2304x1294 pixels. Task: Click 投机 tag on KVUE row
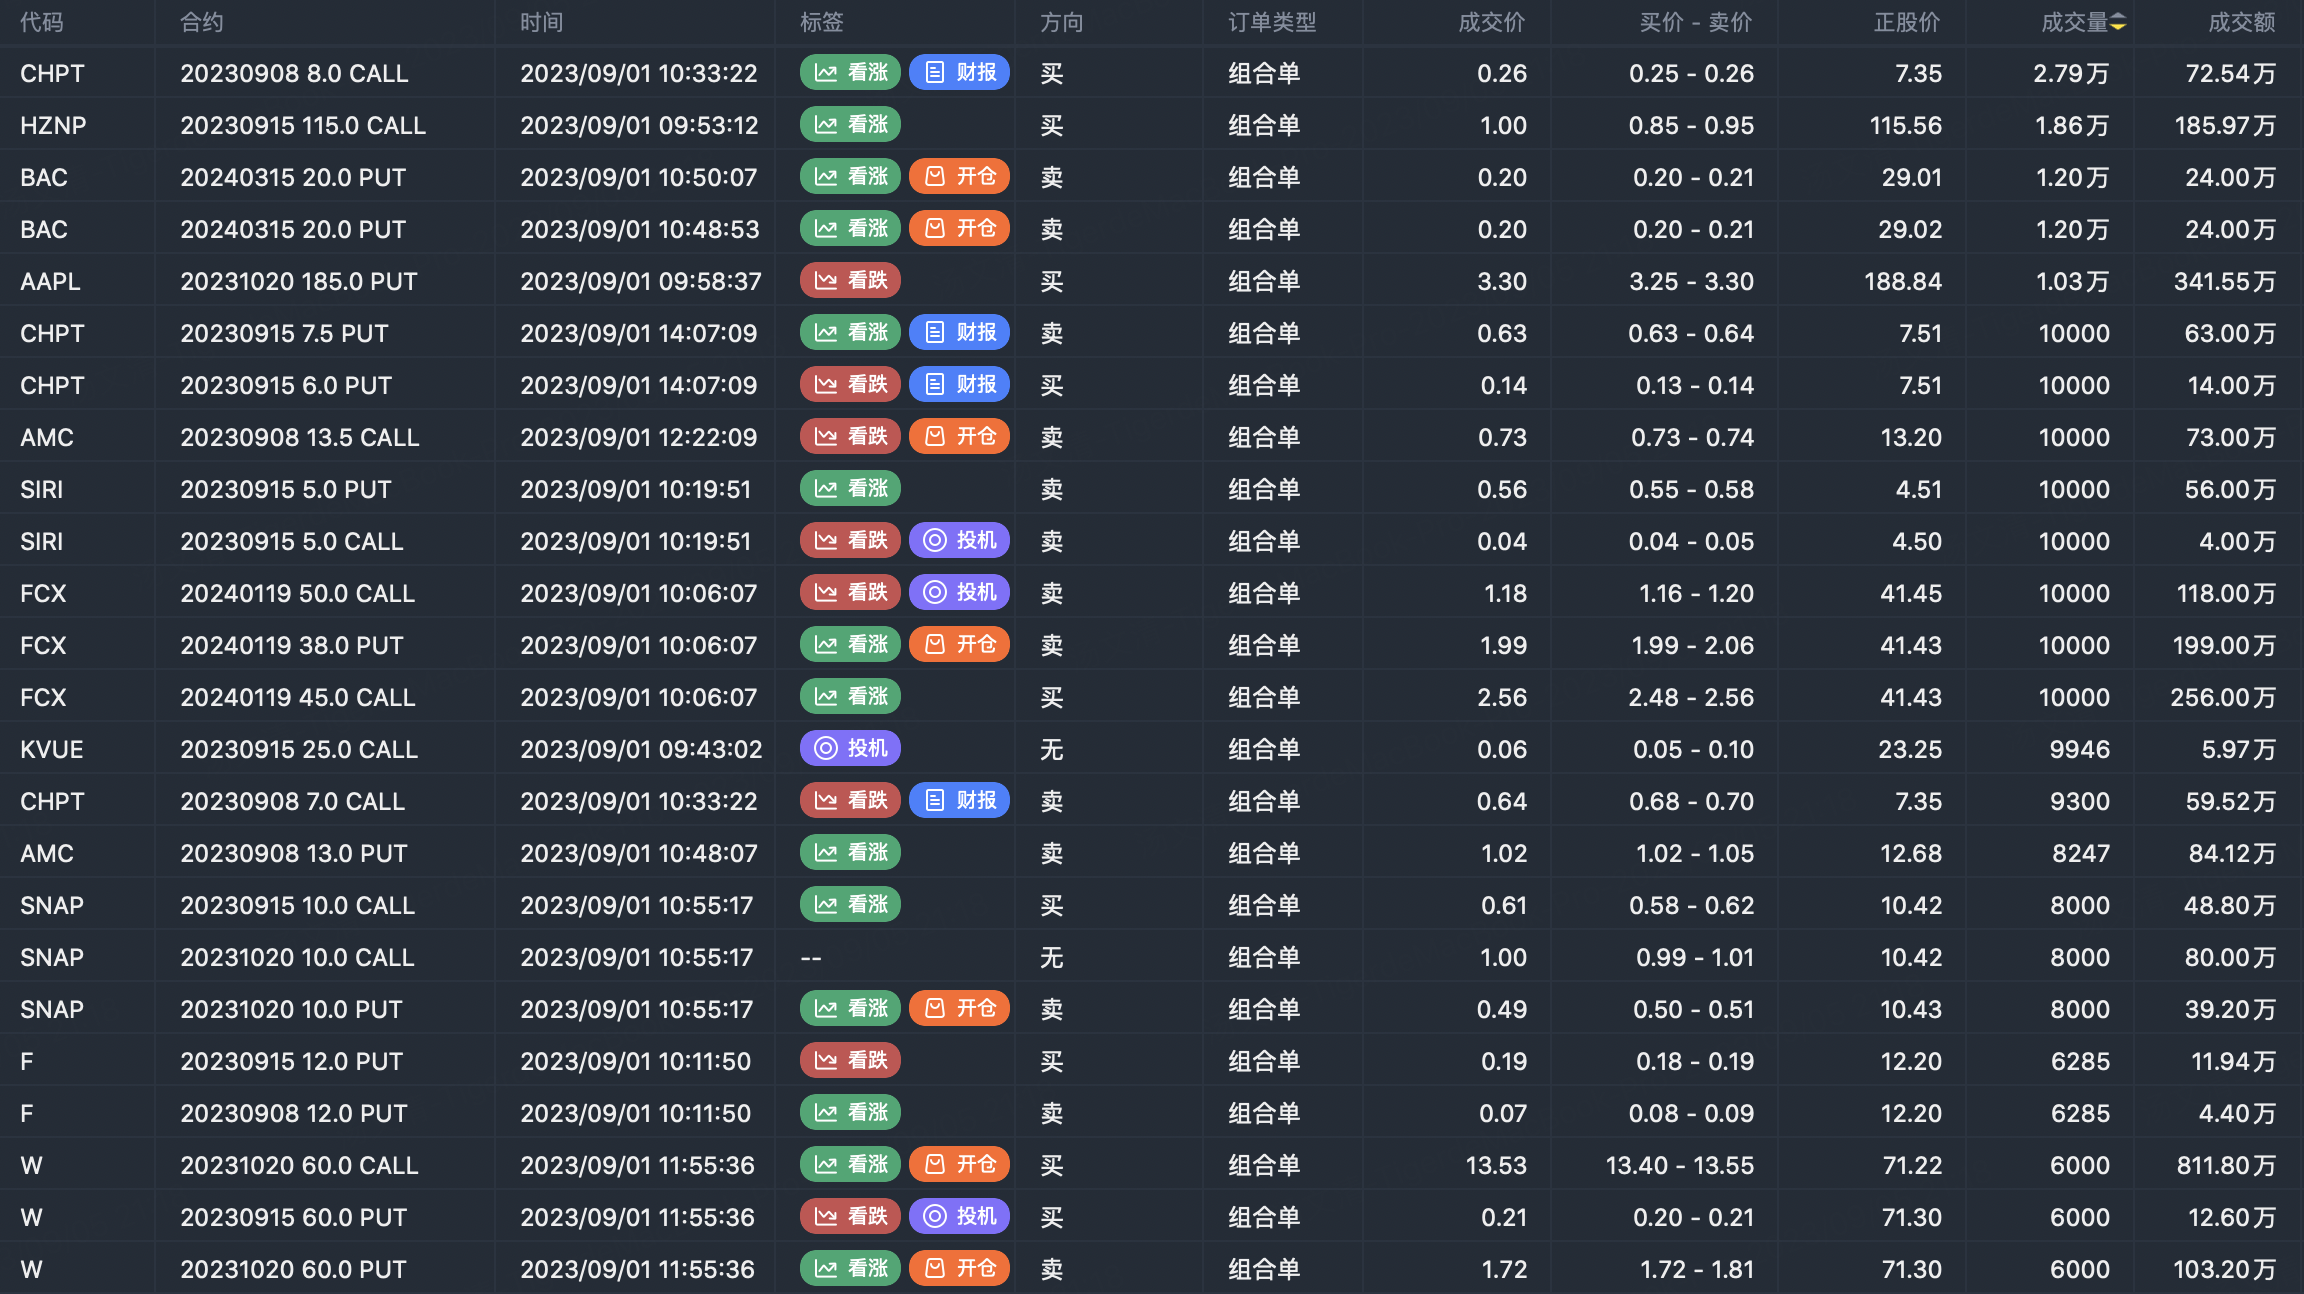pyautogui.click(x=850, y=749)
